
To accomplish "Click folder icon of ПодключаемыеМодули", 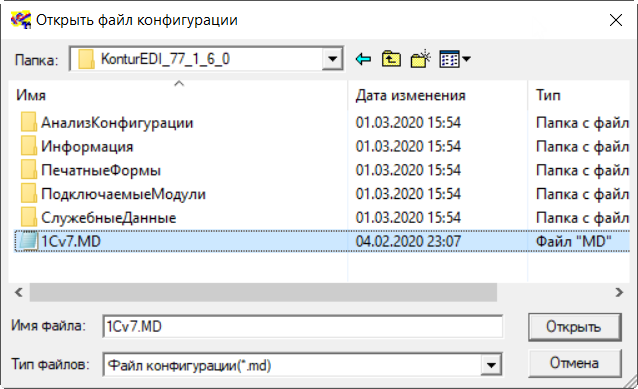I will pyautogui.click(x=28, y=194).
